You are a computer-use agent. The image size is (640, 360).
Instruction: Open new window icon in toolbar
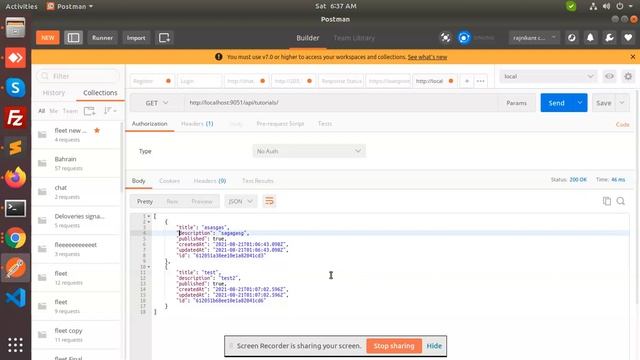[x=164, y=38]
